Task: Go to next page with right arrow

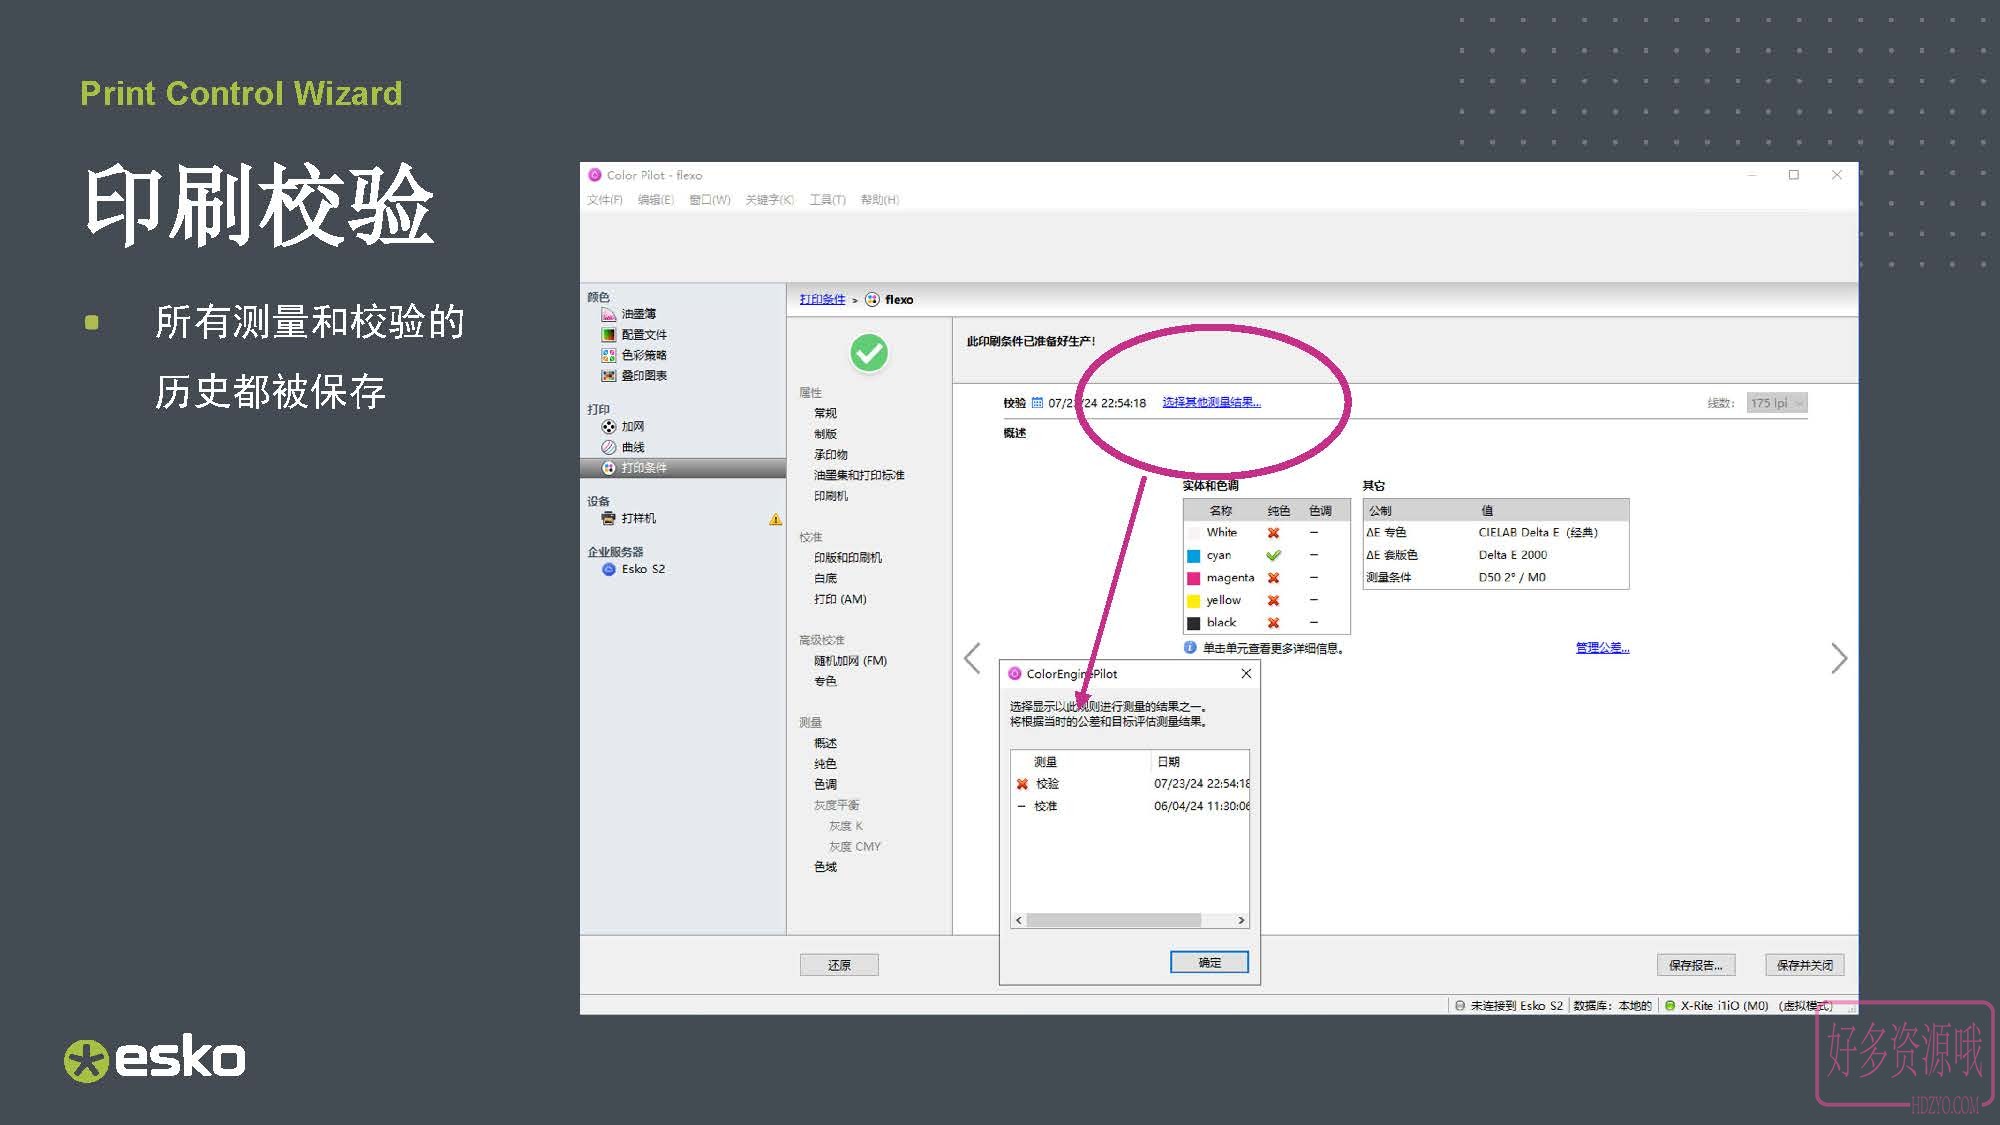Action: click(1838, 658)
